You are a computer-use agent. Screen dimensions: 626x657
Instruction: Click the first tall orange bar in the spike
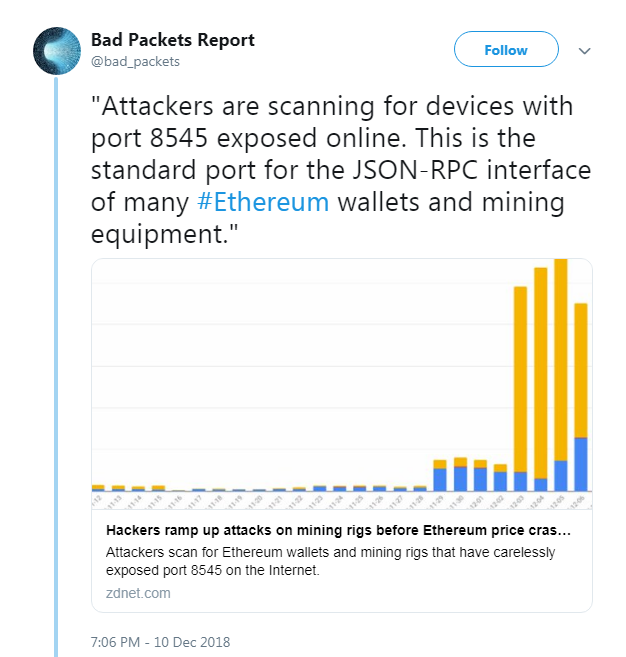click(520, 378)
